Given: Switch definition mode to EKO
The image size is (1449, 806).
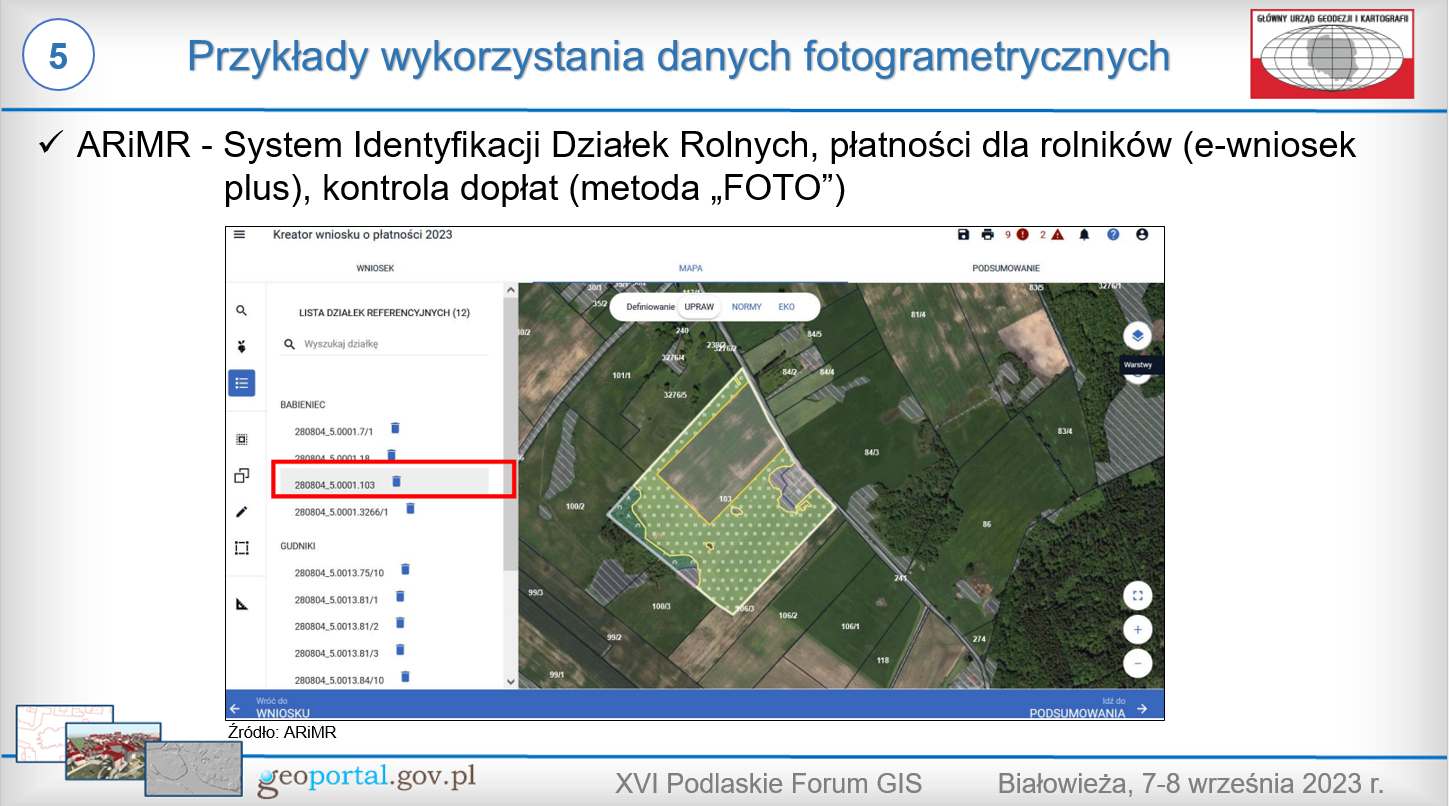Looking at the screenshot, I should point(787,307).
